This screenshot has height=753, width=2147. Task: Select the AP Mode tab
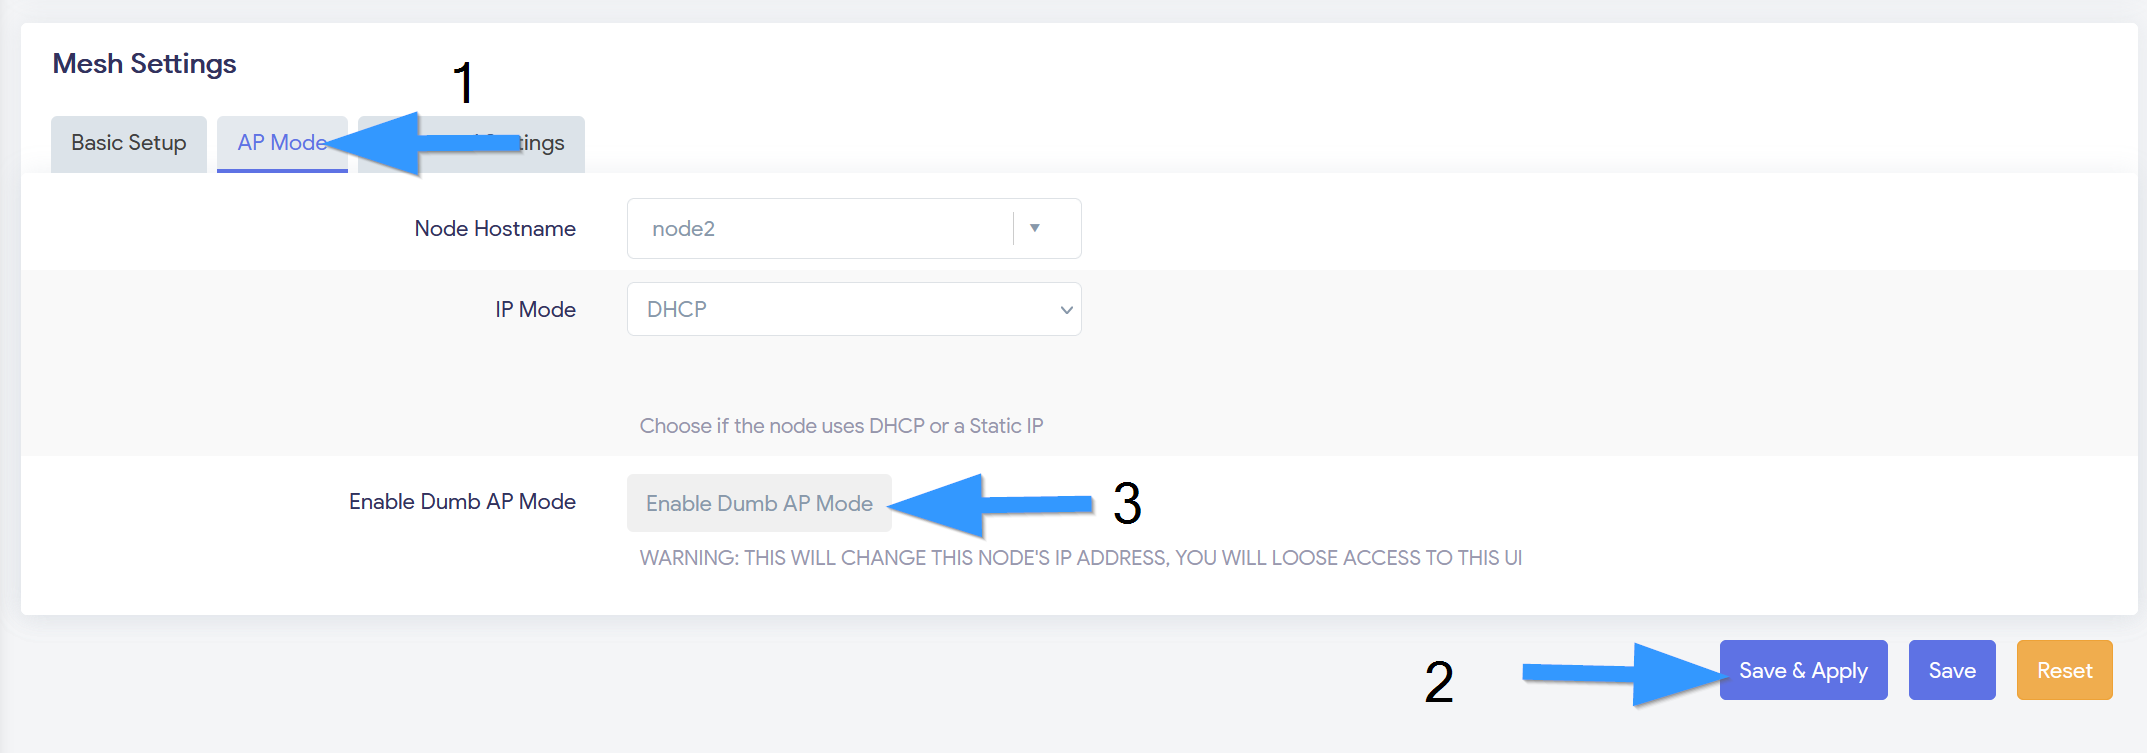[x=277, y=142]
